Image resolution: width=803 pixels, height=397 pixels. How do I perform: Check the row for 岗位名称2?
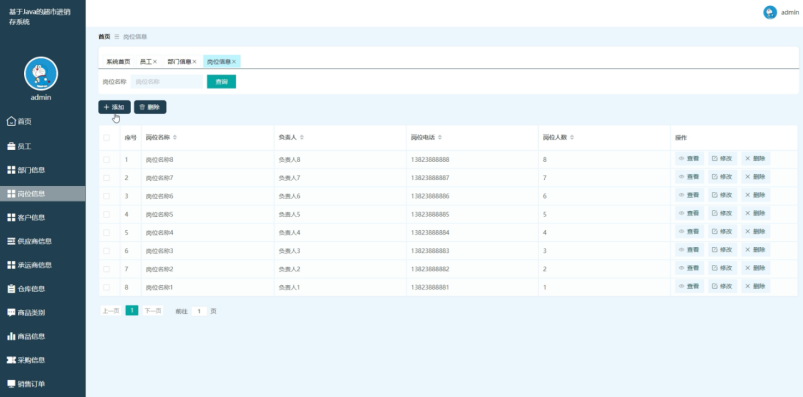click(107, 269)
